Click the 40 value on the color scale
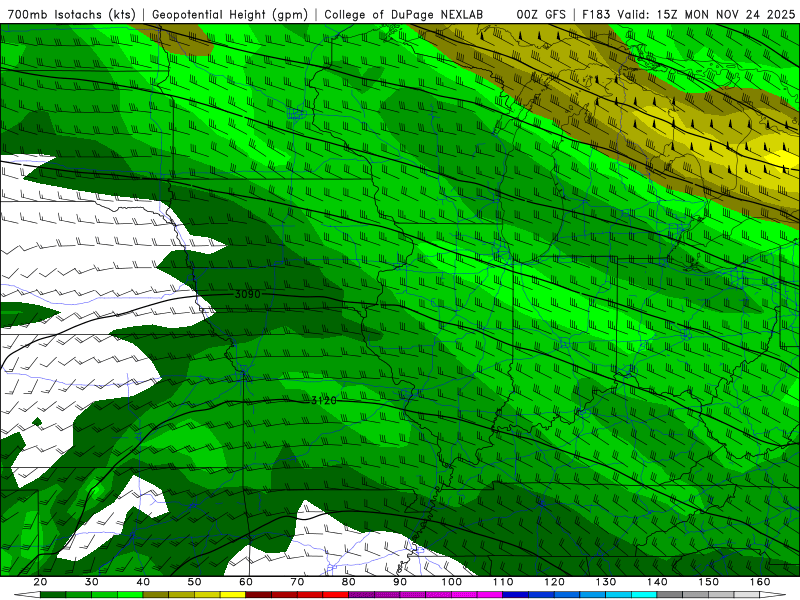 pyautogui.click(x=143, y=582)
